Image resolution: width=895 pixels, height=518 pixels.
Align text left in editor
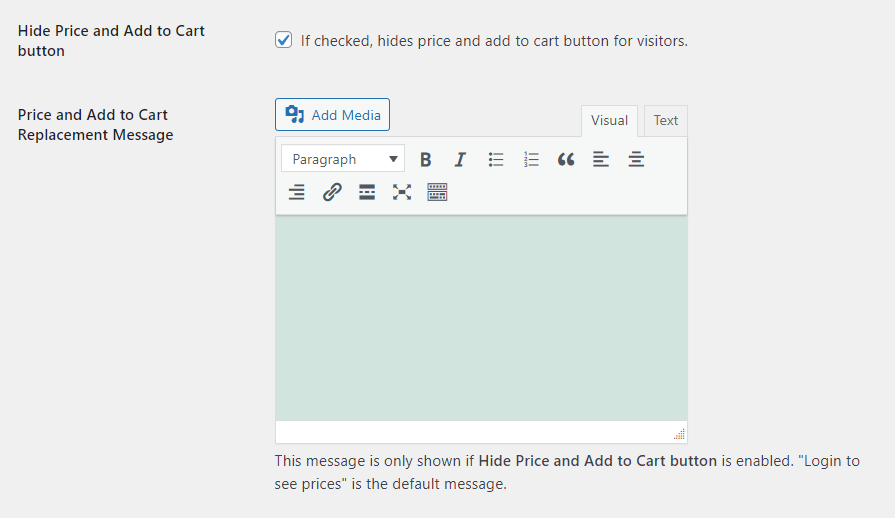click(601, 159)
